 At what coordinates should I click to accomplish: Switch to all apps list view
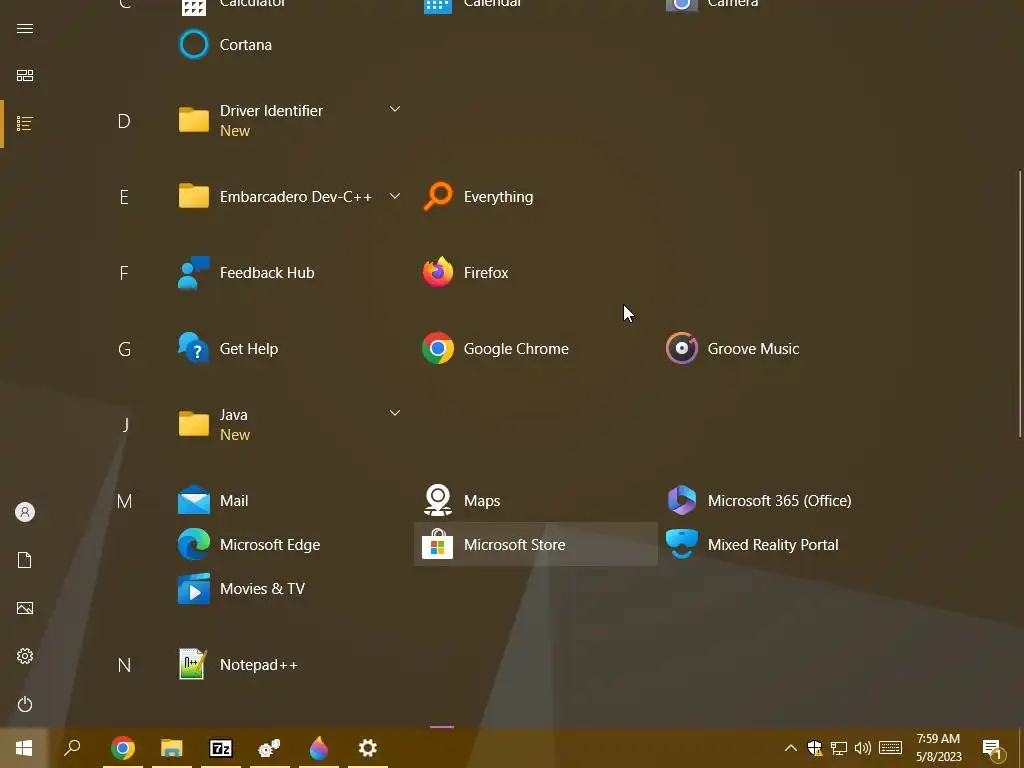[x=25, y=123]
